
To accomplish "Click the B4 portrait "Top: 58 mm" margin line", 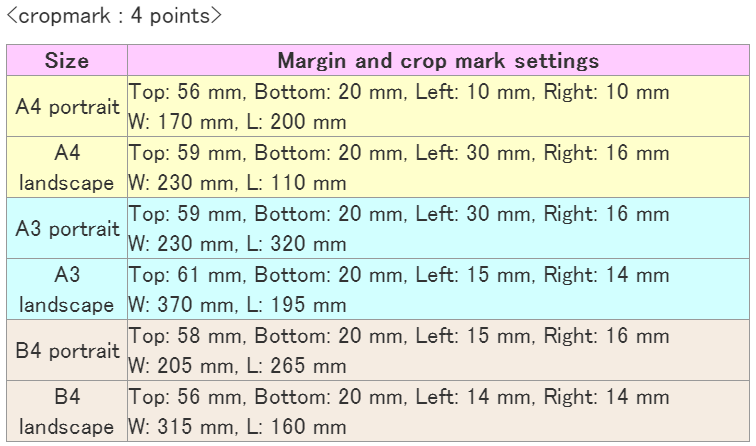I will (399, 336).
